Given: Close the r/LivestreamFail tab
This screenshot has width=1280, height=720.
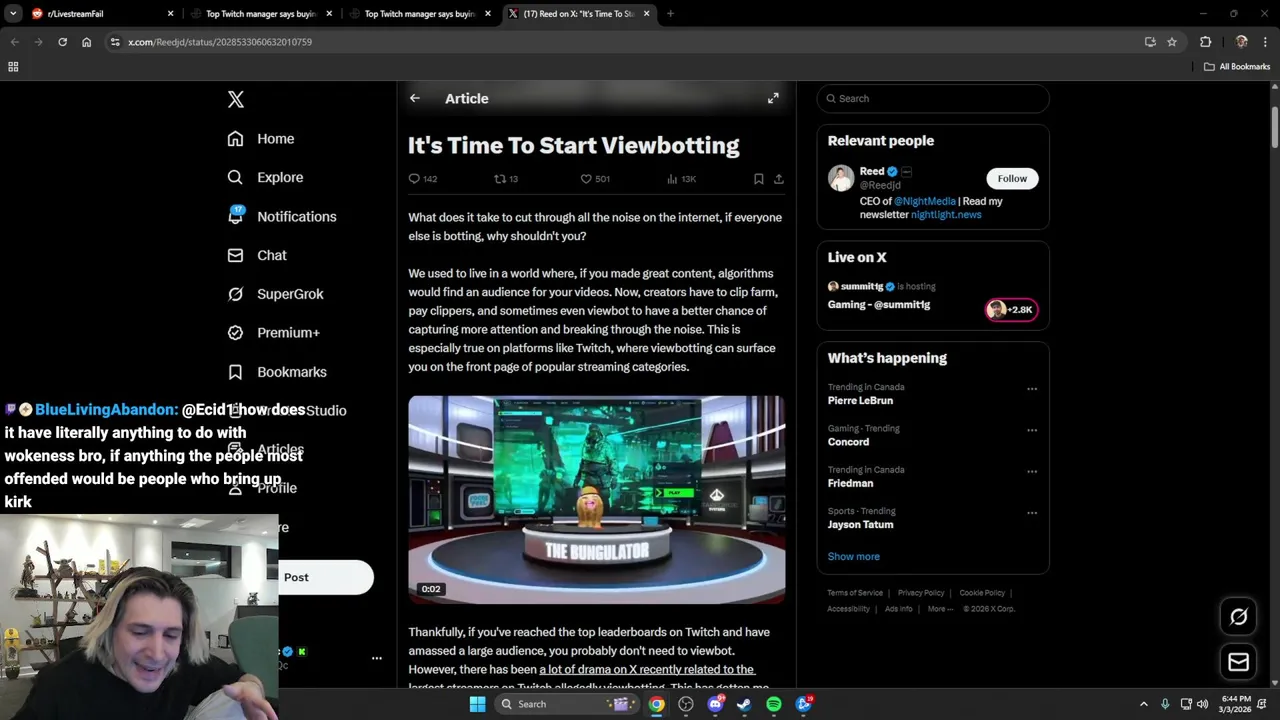Looking at the screenshot, I should click(170, 14).
